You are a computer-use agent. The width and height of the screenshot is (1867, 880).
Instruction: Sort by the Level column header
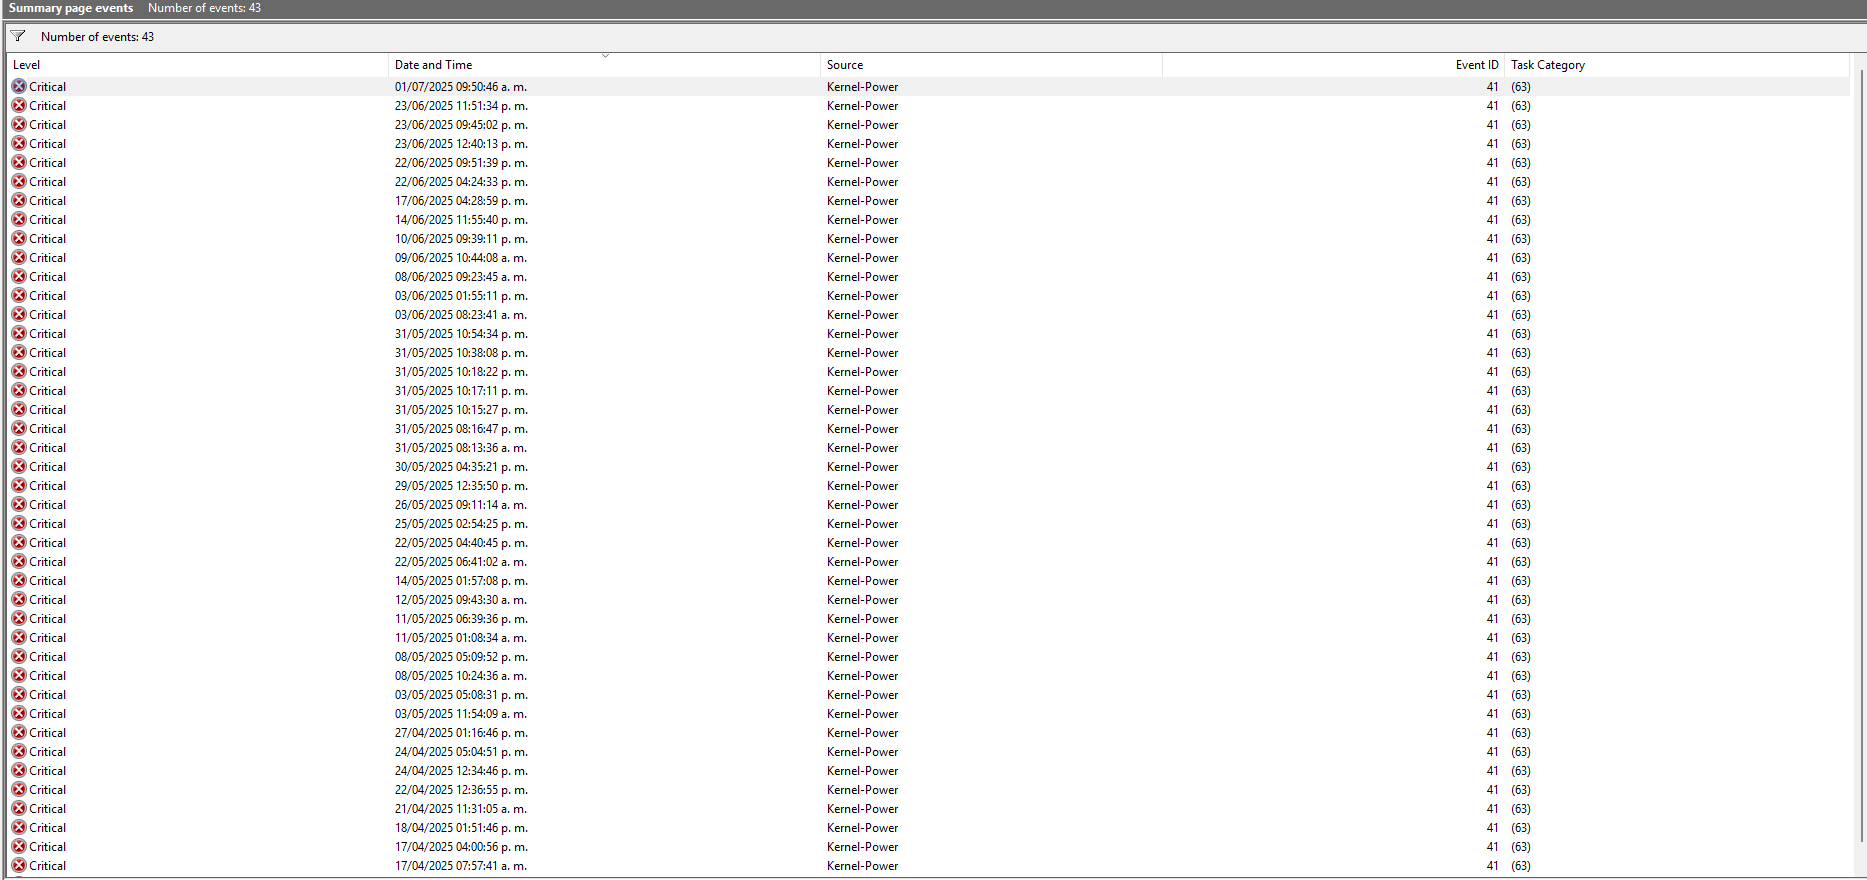pyautogui.click(x=198, y=65)
